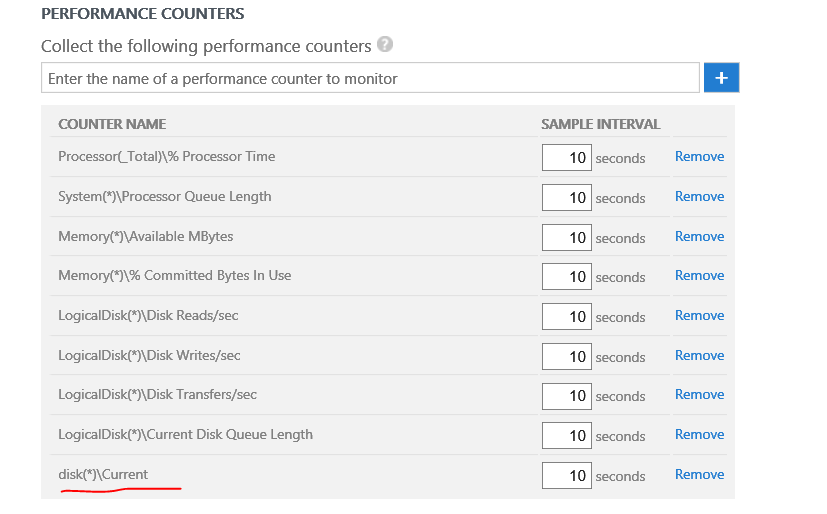The height and width of the screenshot is (514, 827).
Task: Click sample interval field for Disk Reads/sec
Action: pos(566,317)
